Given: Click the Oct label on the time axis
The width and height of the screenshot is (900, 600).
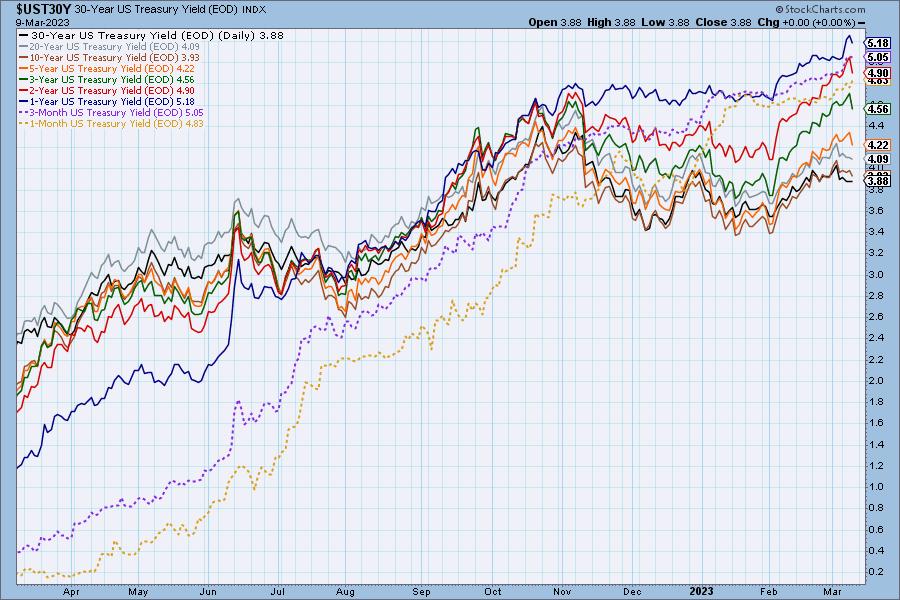Looking at the screenshot, I should coord(492,591).
